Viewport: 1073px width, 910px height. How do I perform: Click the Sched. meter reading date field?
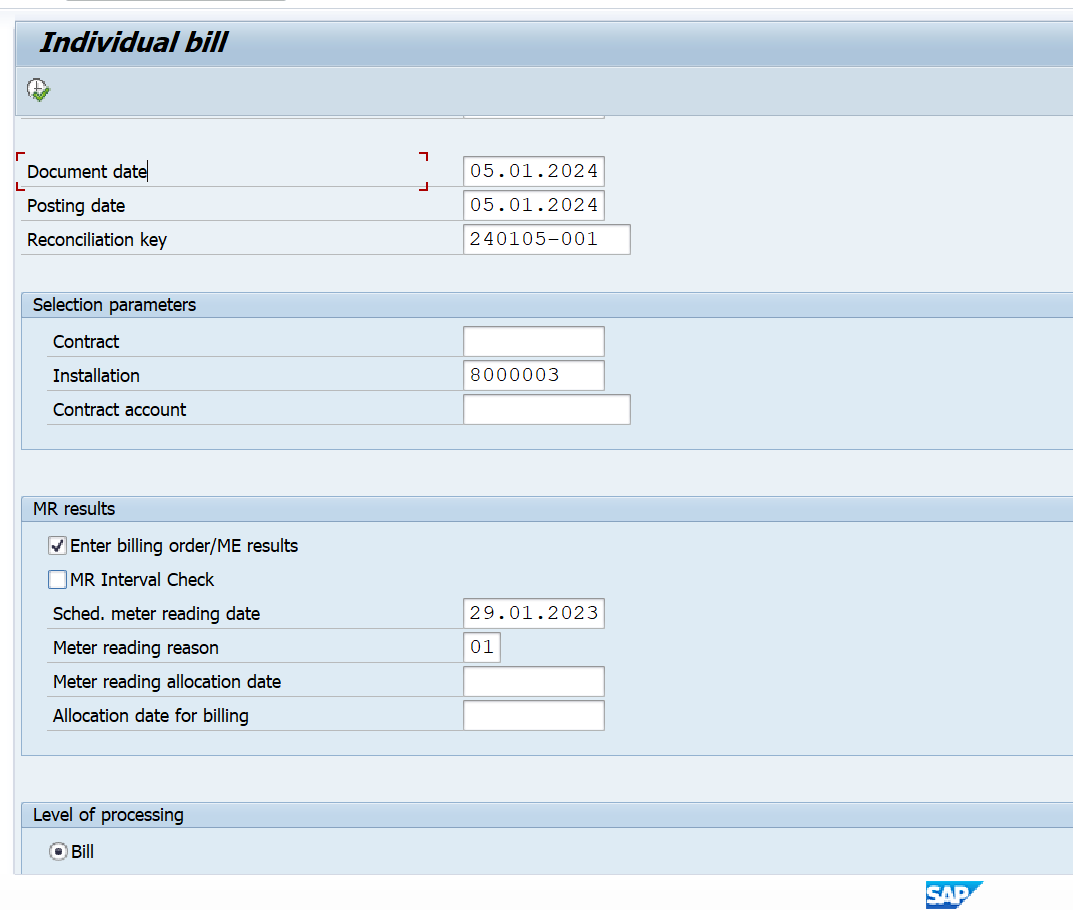(x=534, y=614)
